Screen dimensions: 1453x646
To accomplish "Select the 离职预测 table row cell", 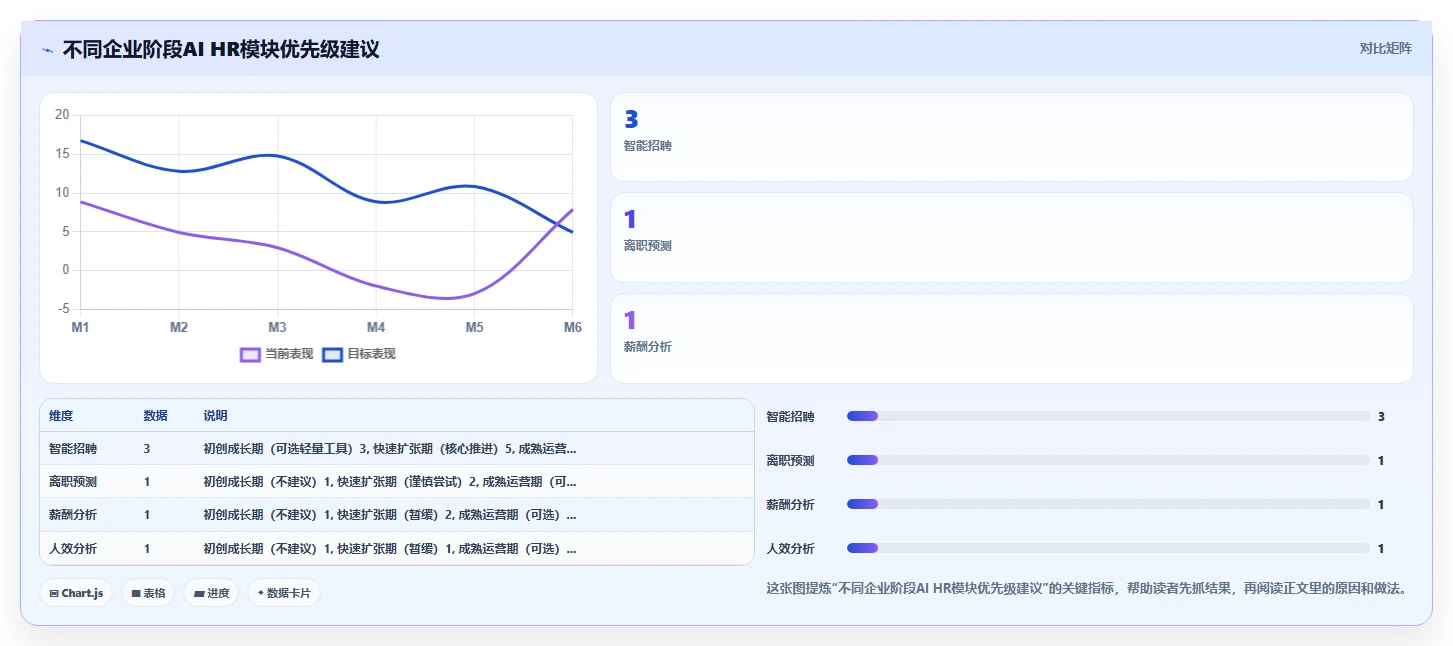I will point(73,482).
